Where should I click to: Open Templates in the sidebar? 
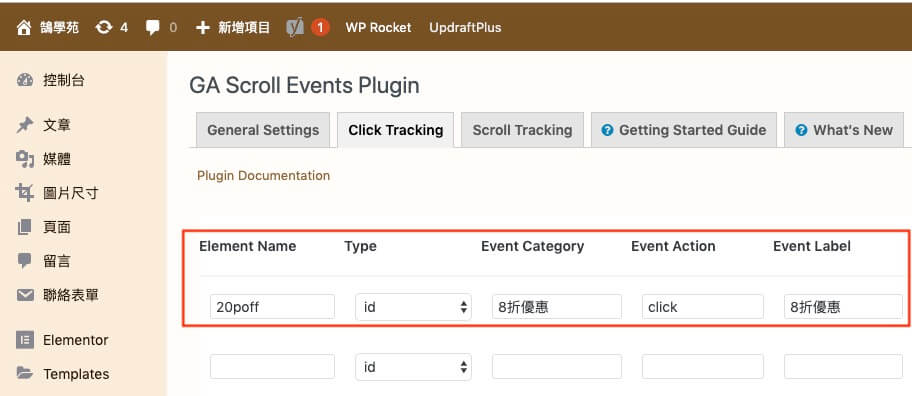click(76, 373)
